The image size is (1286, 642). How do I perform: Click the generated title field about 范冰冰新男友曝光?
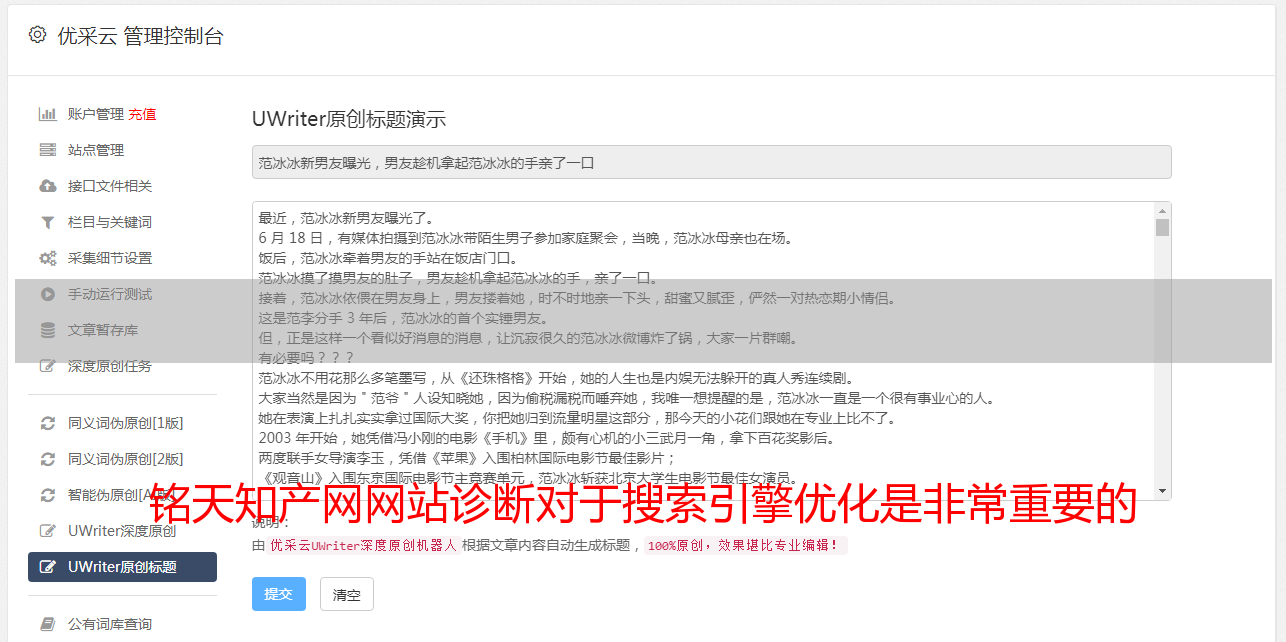(x=712, y=162)
